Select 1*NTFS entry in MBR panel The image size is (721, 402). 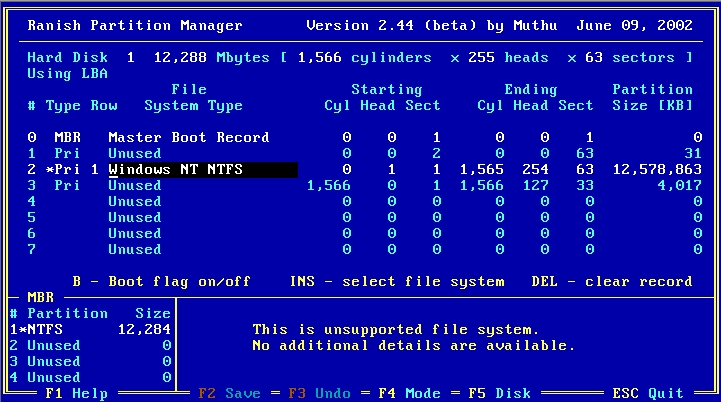(x=91, y=330)
